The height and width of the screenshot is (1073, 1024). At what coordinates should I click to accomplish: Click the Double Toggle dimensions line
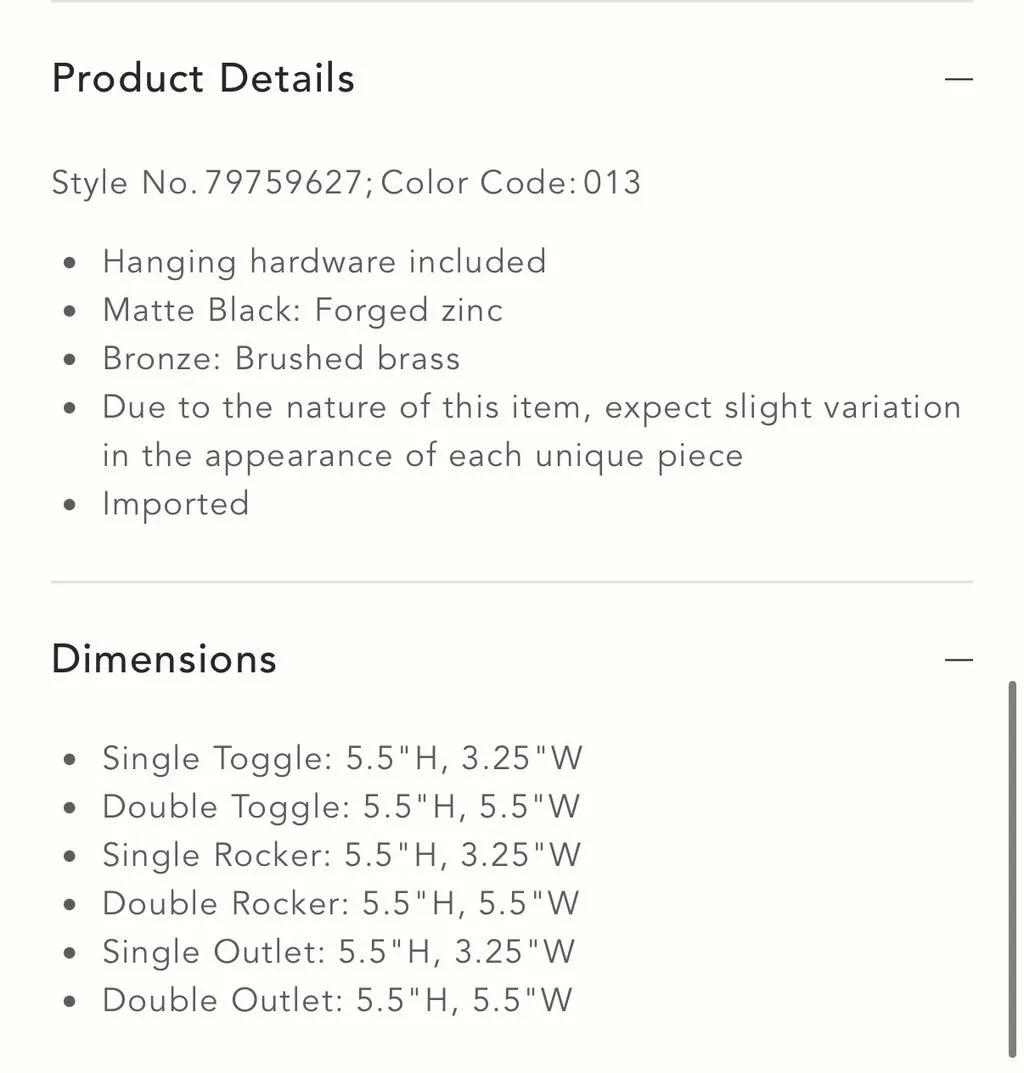click(x=341, y=807)
